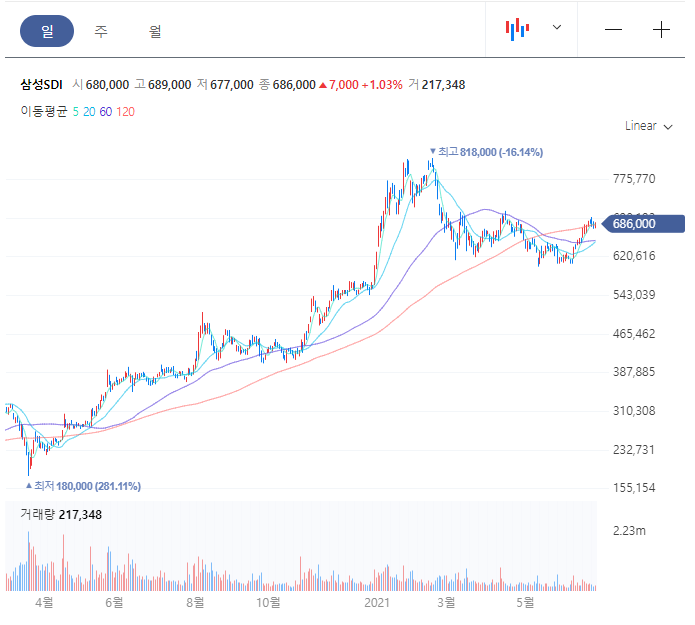Click the 686,000 current price tag

tap(643, 223)
